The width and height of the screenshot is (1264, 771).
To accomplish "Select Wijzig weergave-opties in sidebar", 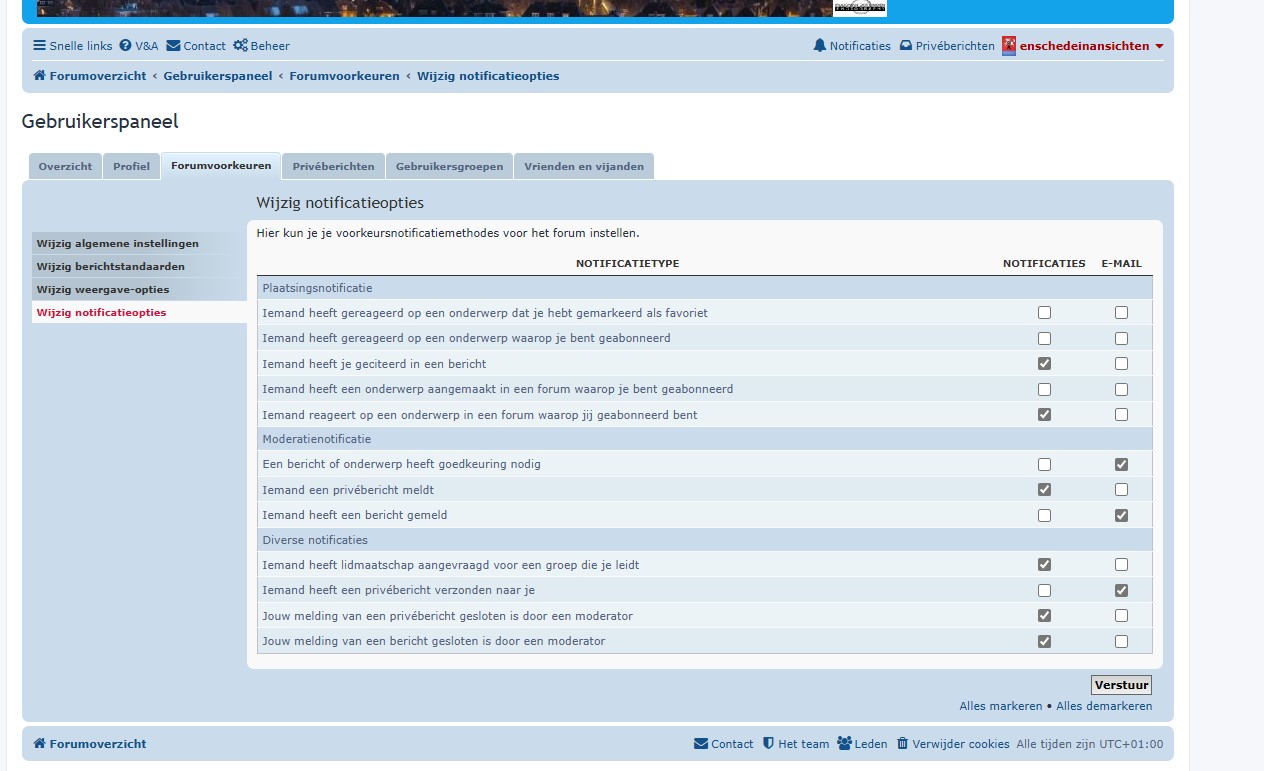I will pyautogui.click(x=103, y=290).
